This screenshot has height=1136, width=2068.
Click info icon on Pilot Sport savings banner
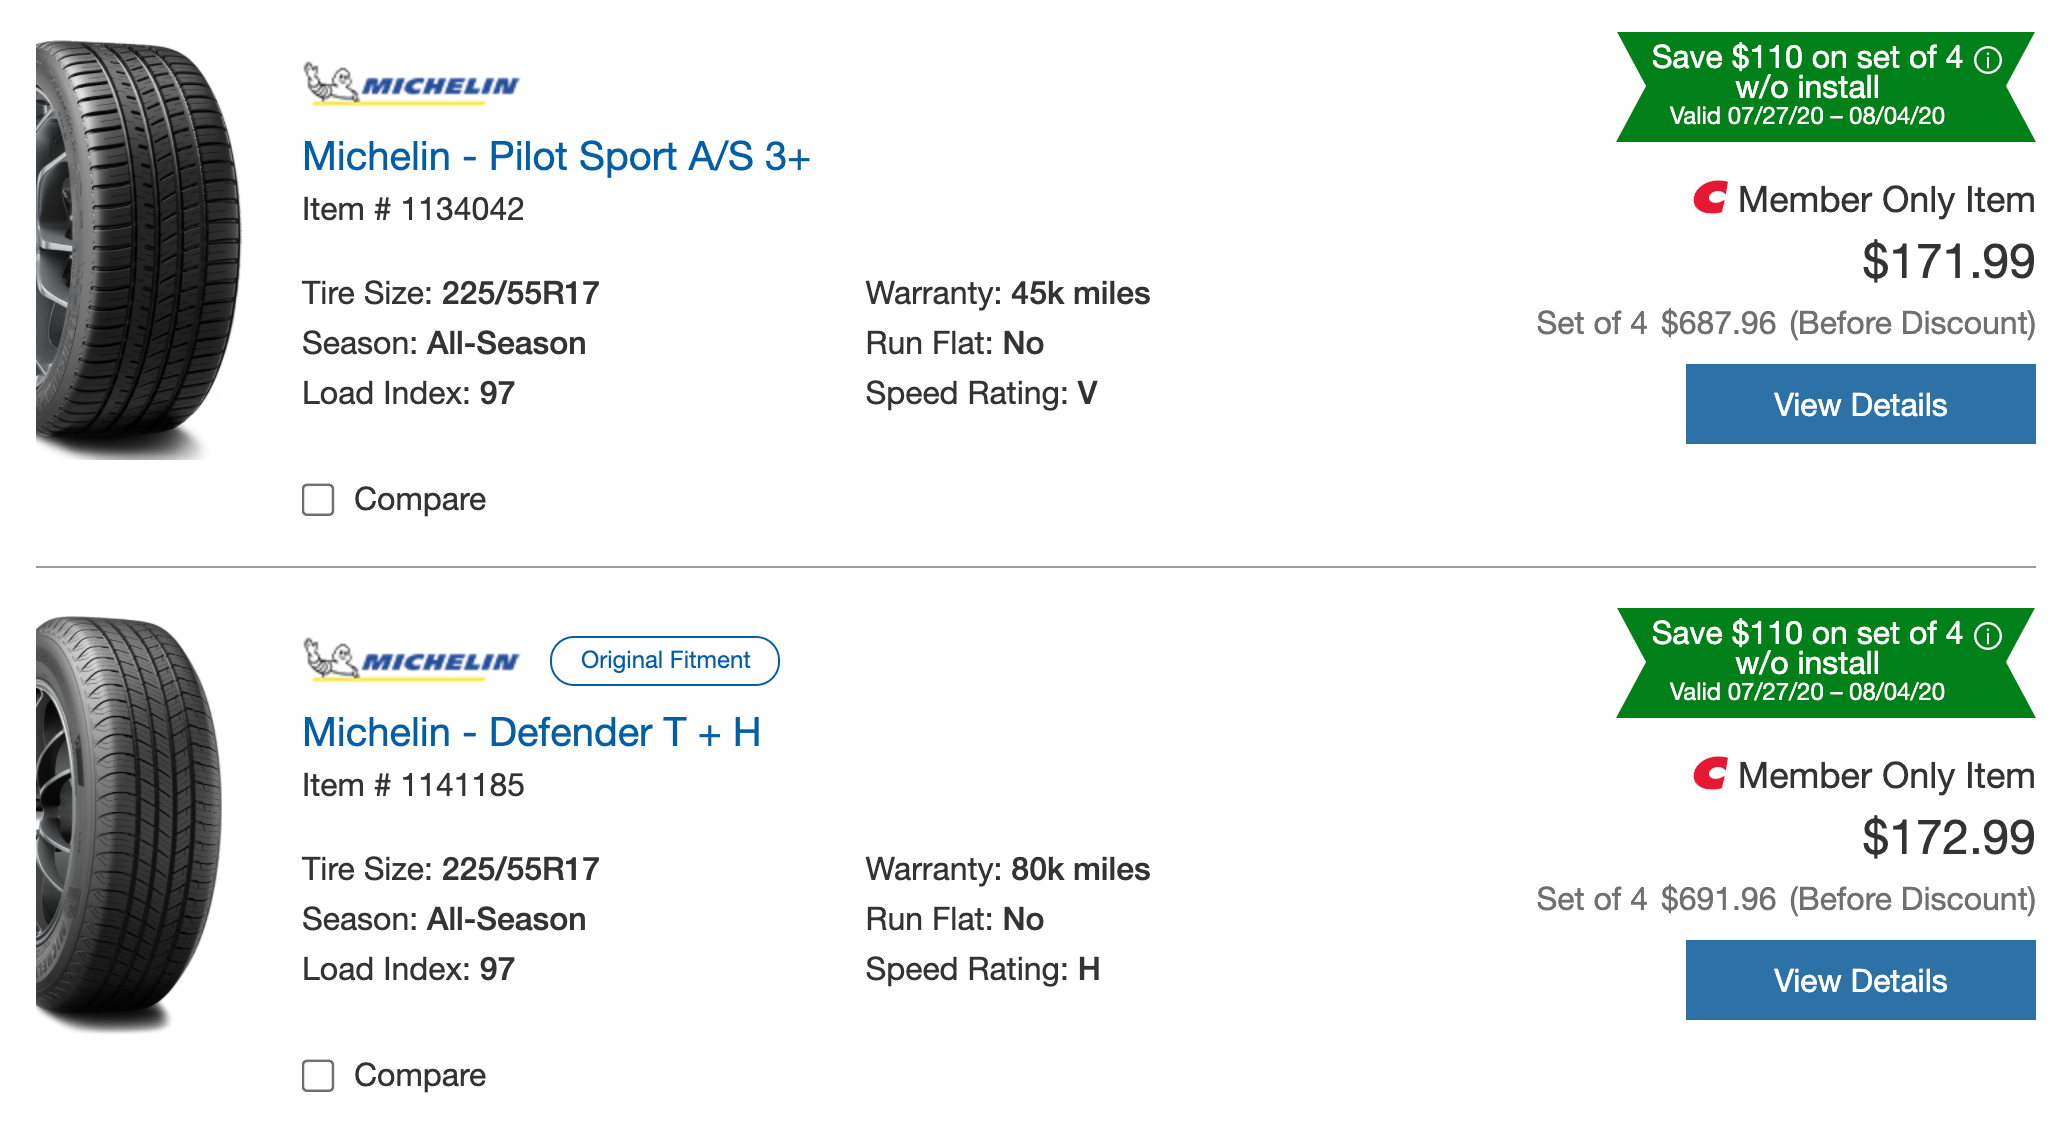[1989, 60]
